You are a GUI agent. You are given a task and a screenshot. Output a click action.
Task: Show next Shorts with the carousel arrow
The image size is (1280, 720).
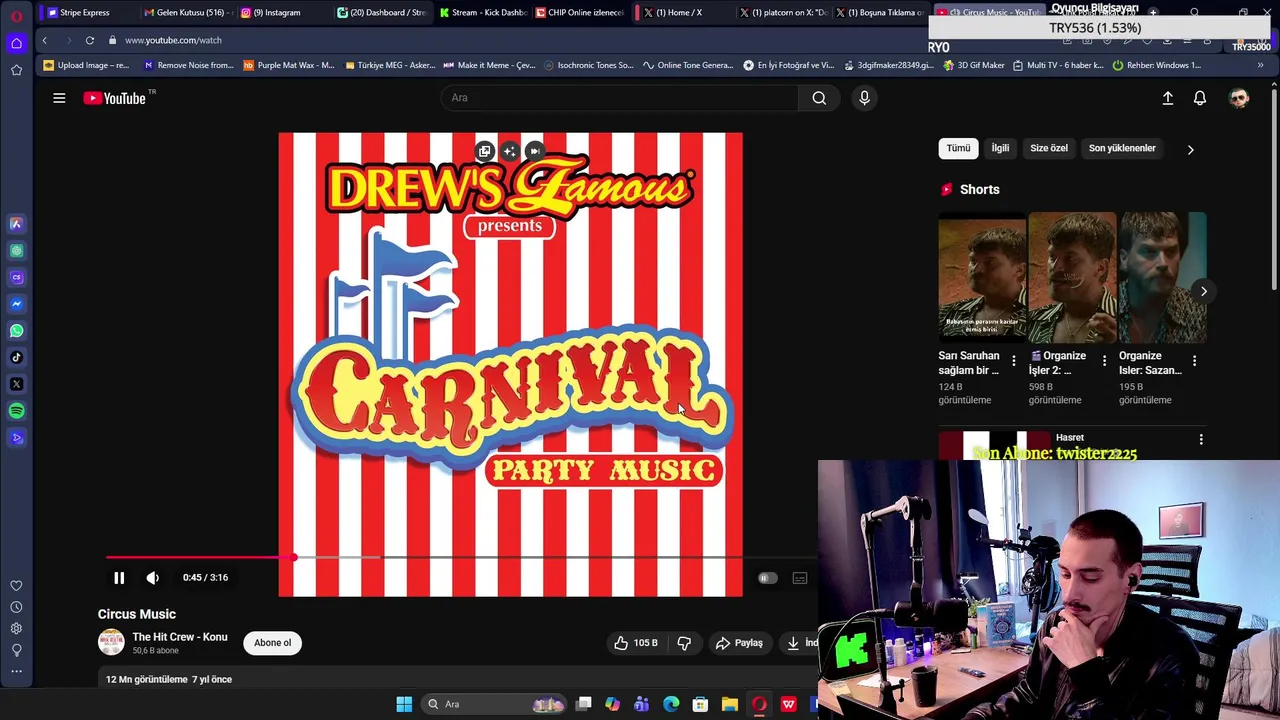1204,292
